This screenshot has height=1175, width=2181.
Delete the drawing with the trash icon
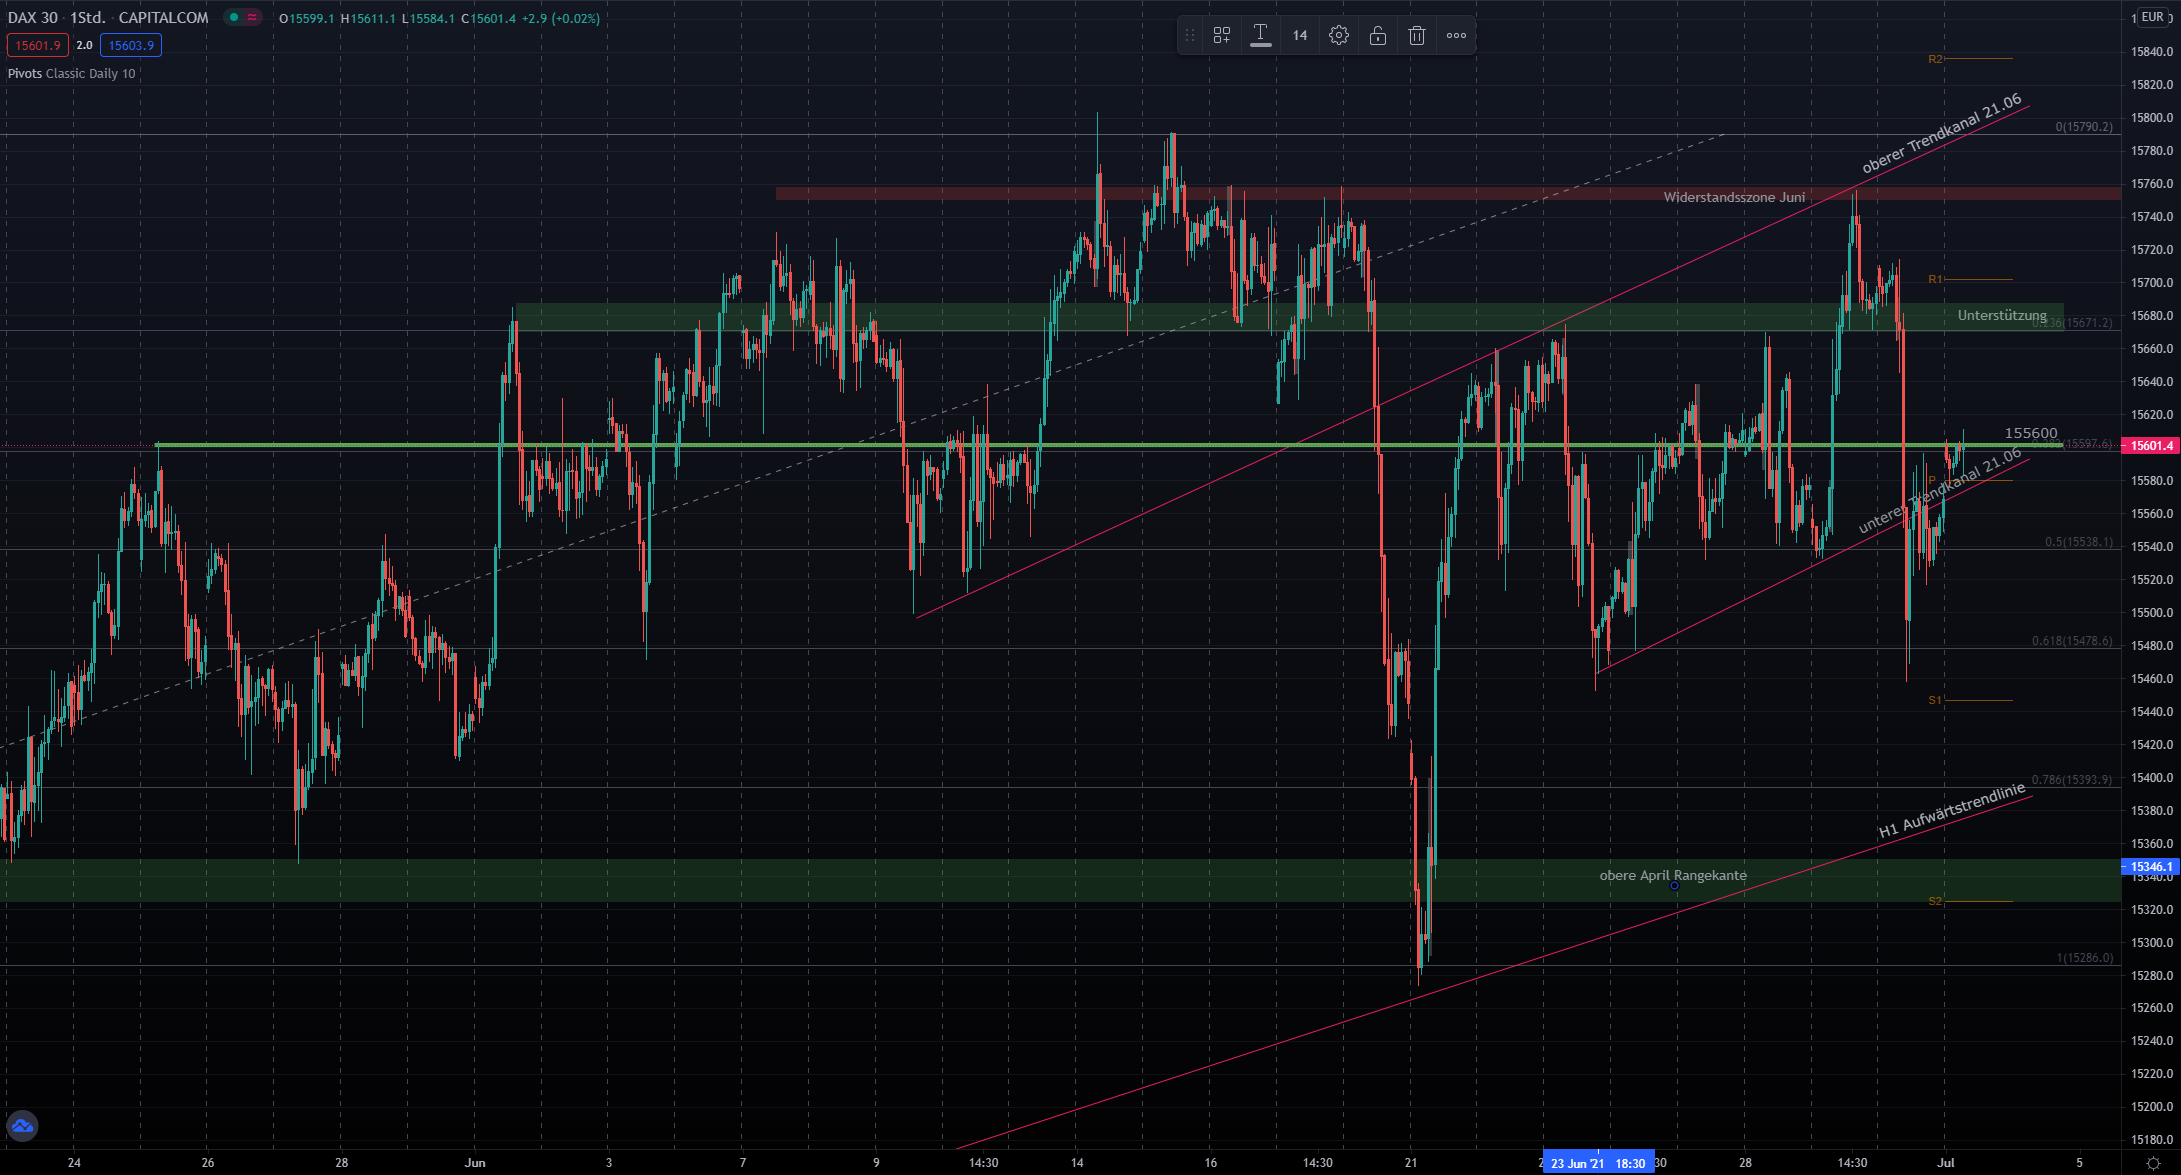pyautogui.click(x=1416, y=35)
